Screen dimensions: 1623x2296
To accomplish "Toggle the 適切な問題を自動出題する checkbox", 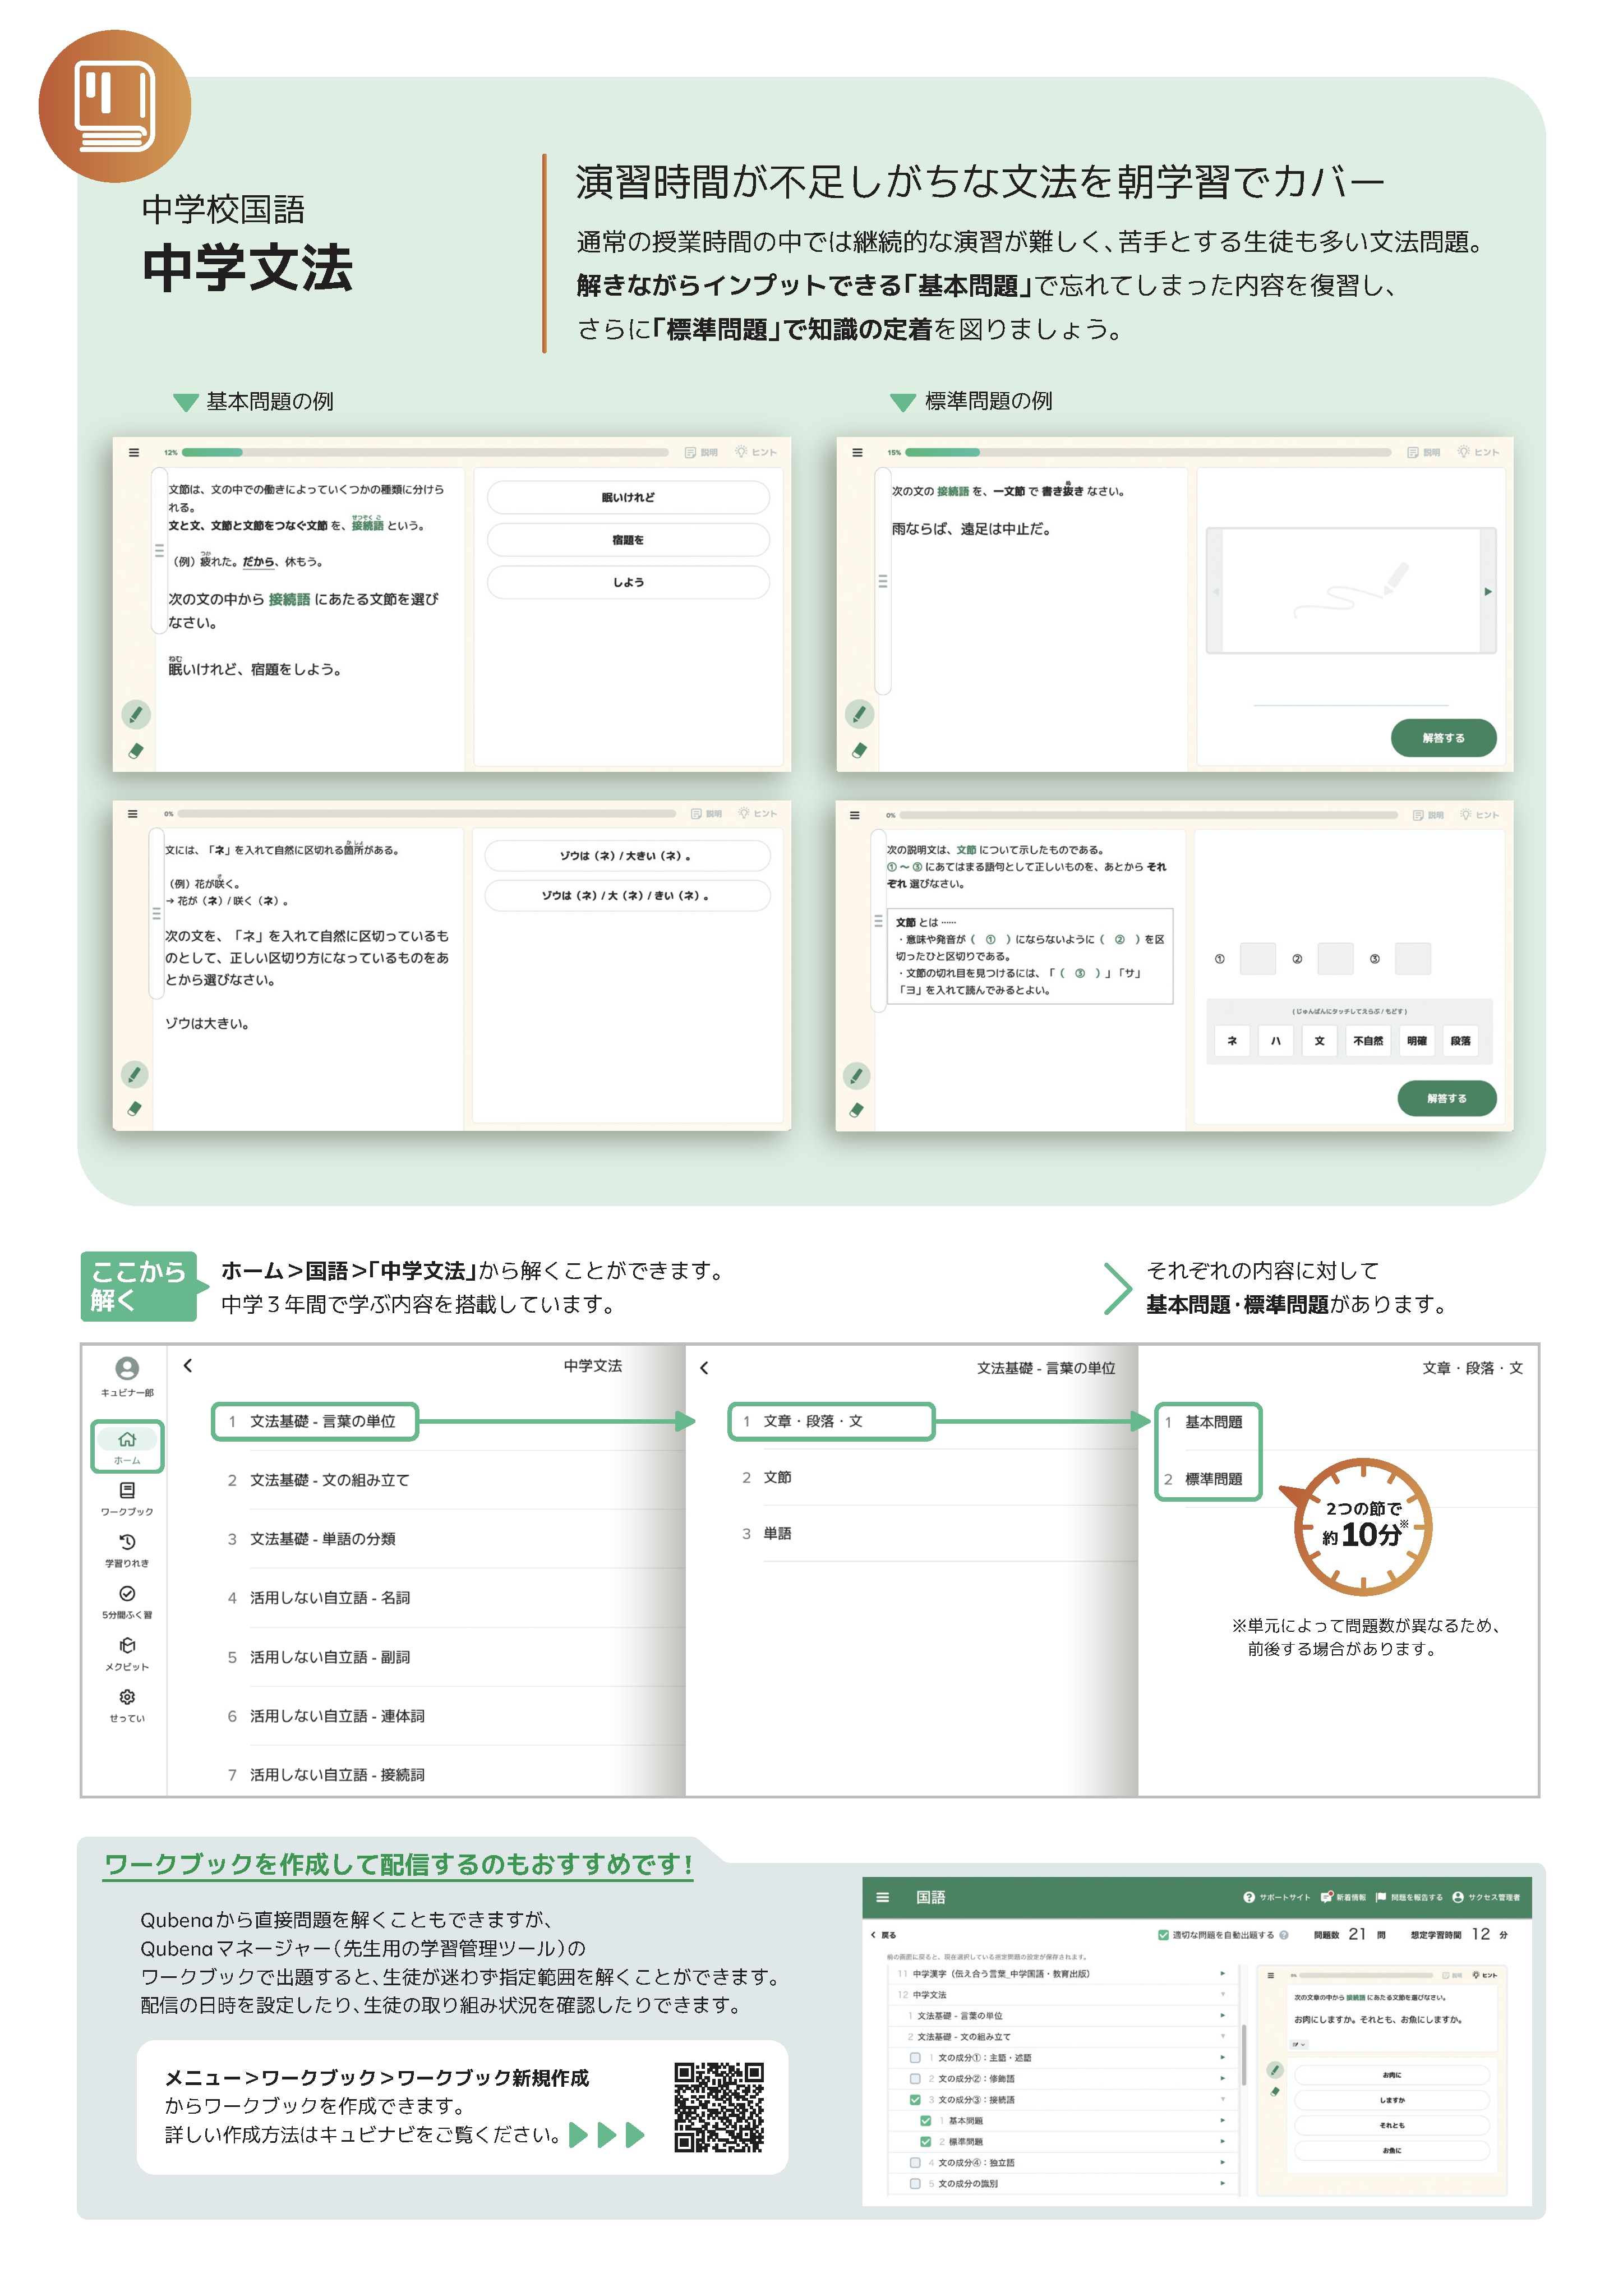I will [x=1163, y=1935].
